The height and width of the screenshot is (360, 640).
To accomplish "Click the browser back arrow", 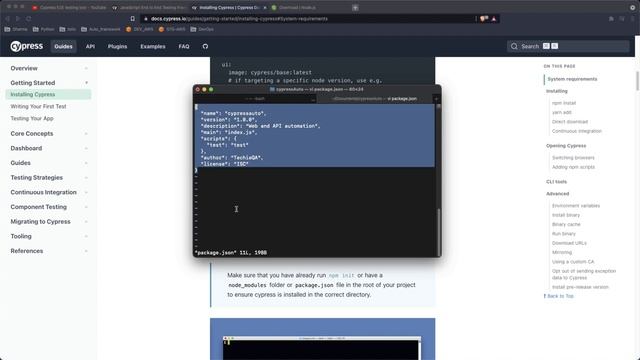I will tap(7, 19).
